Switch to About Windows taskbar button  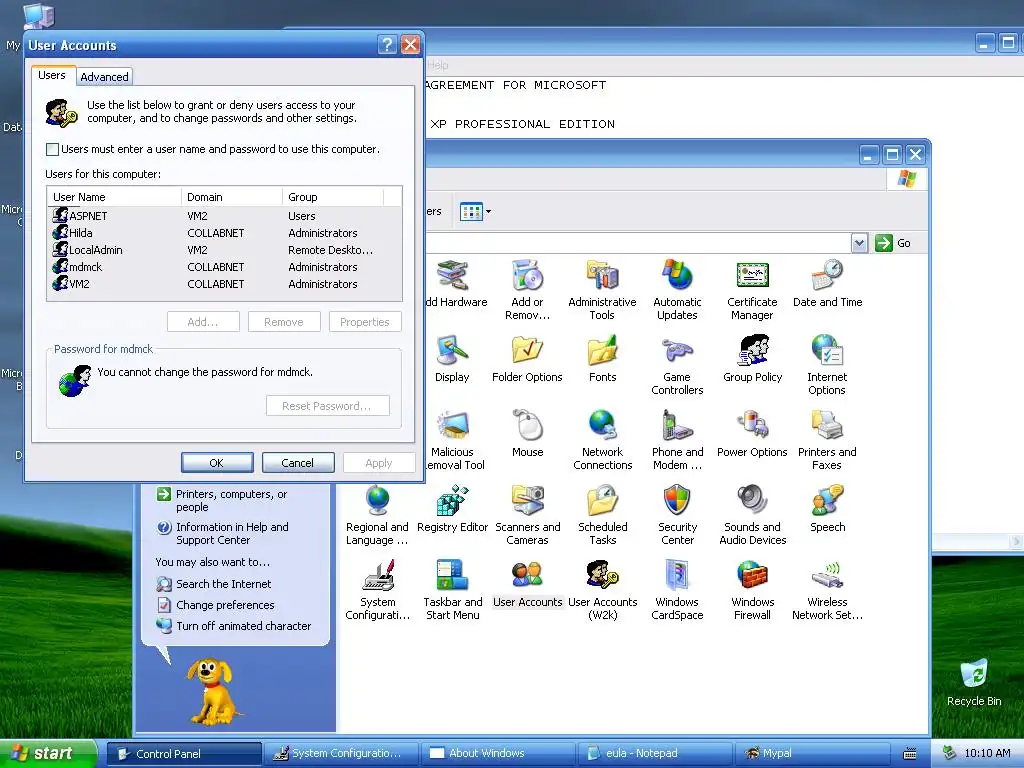point(498,753)
